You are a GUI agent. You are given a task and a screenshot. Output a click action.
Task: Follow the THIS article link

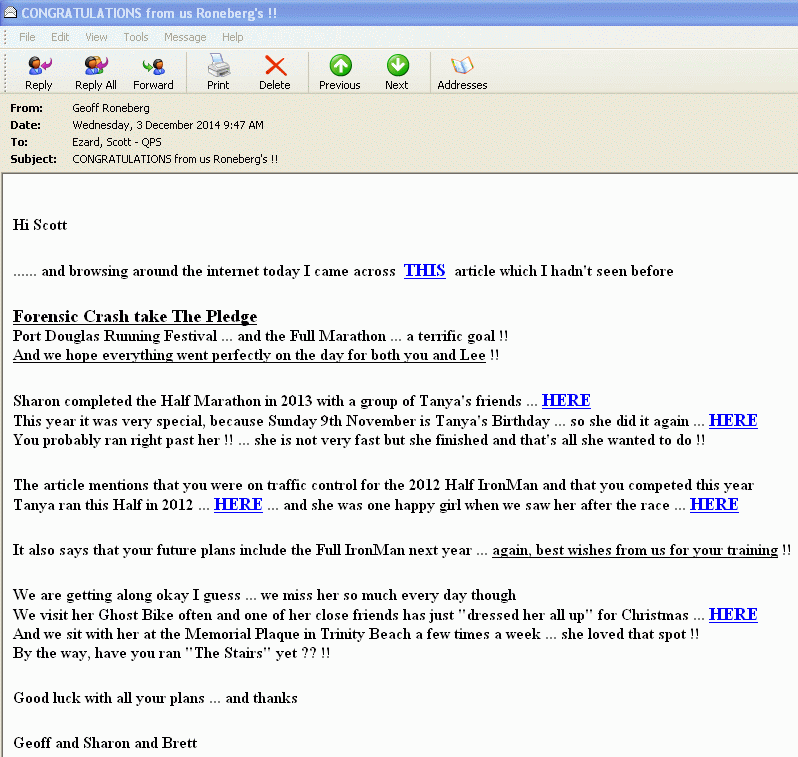coord(424,271)
